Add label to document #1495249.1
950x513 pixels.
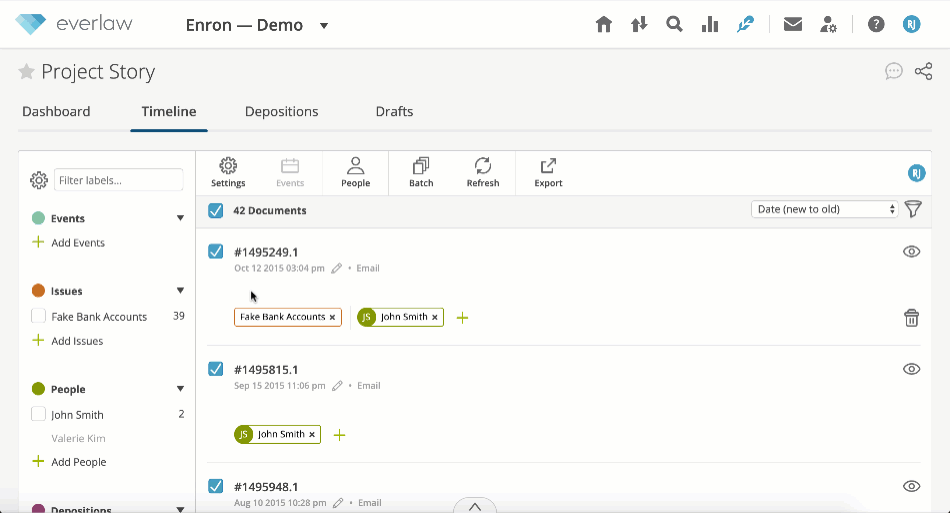(x=462, y=317)
